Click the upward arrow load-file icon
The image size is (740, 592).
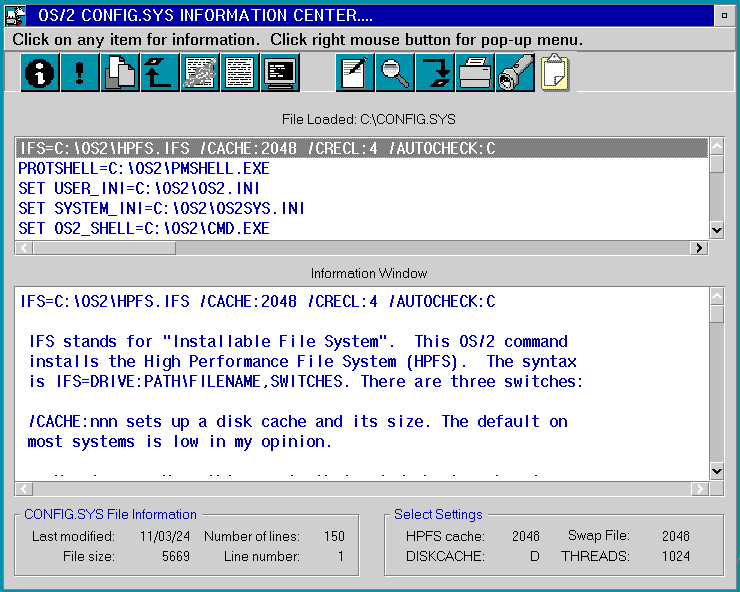pos(160,73)
